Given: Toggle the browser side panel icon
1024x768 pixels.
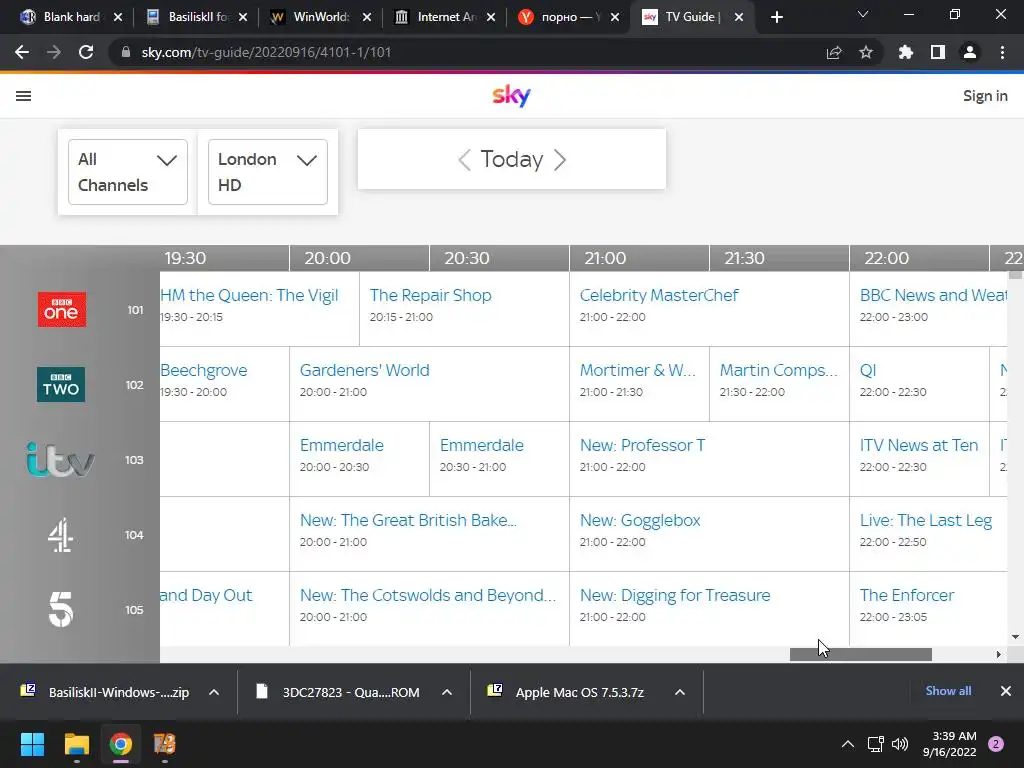Looking at the screenshot, I should [938, 52].
